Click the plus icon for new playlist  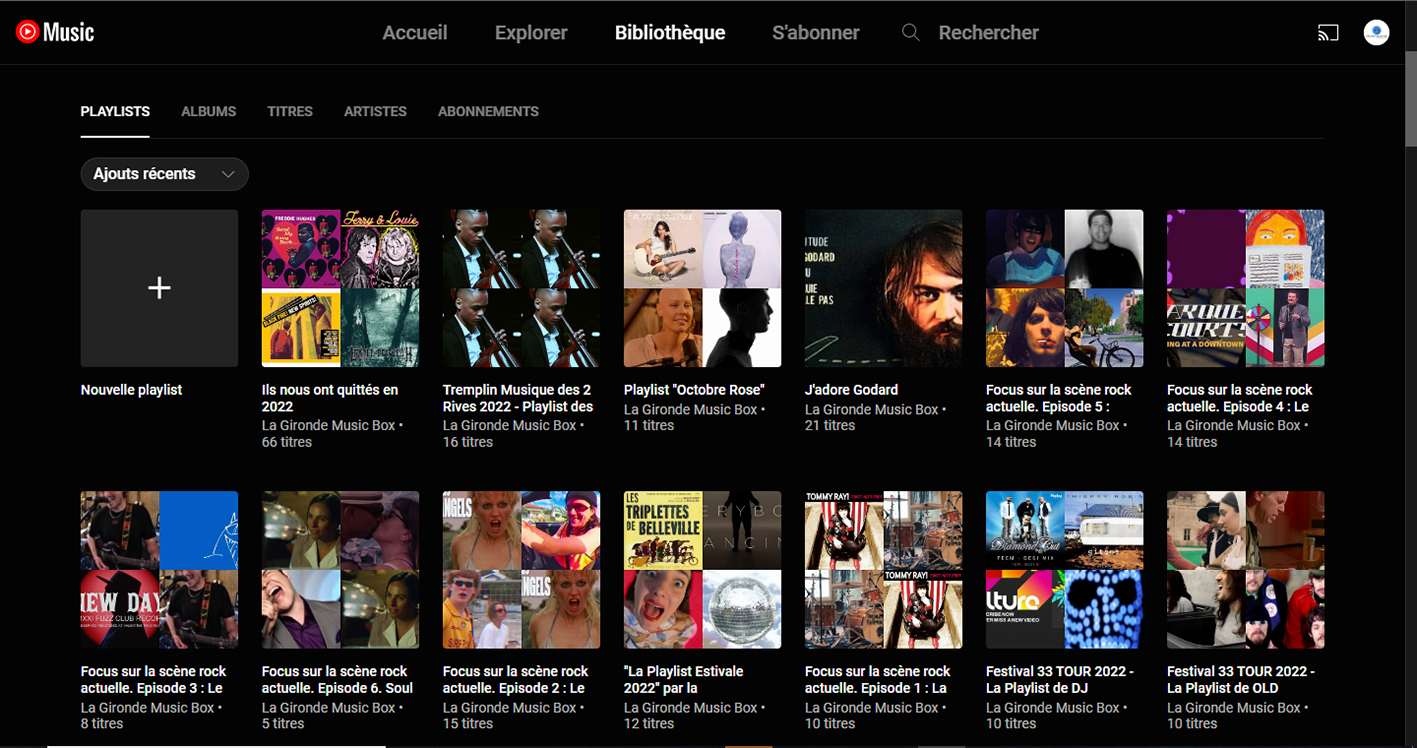[159, 288]
